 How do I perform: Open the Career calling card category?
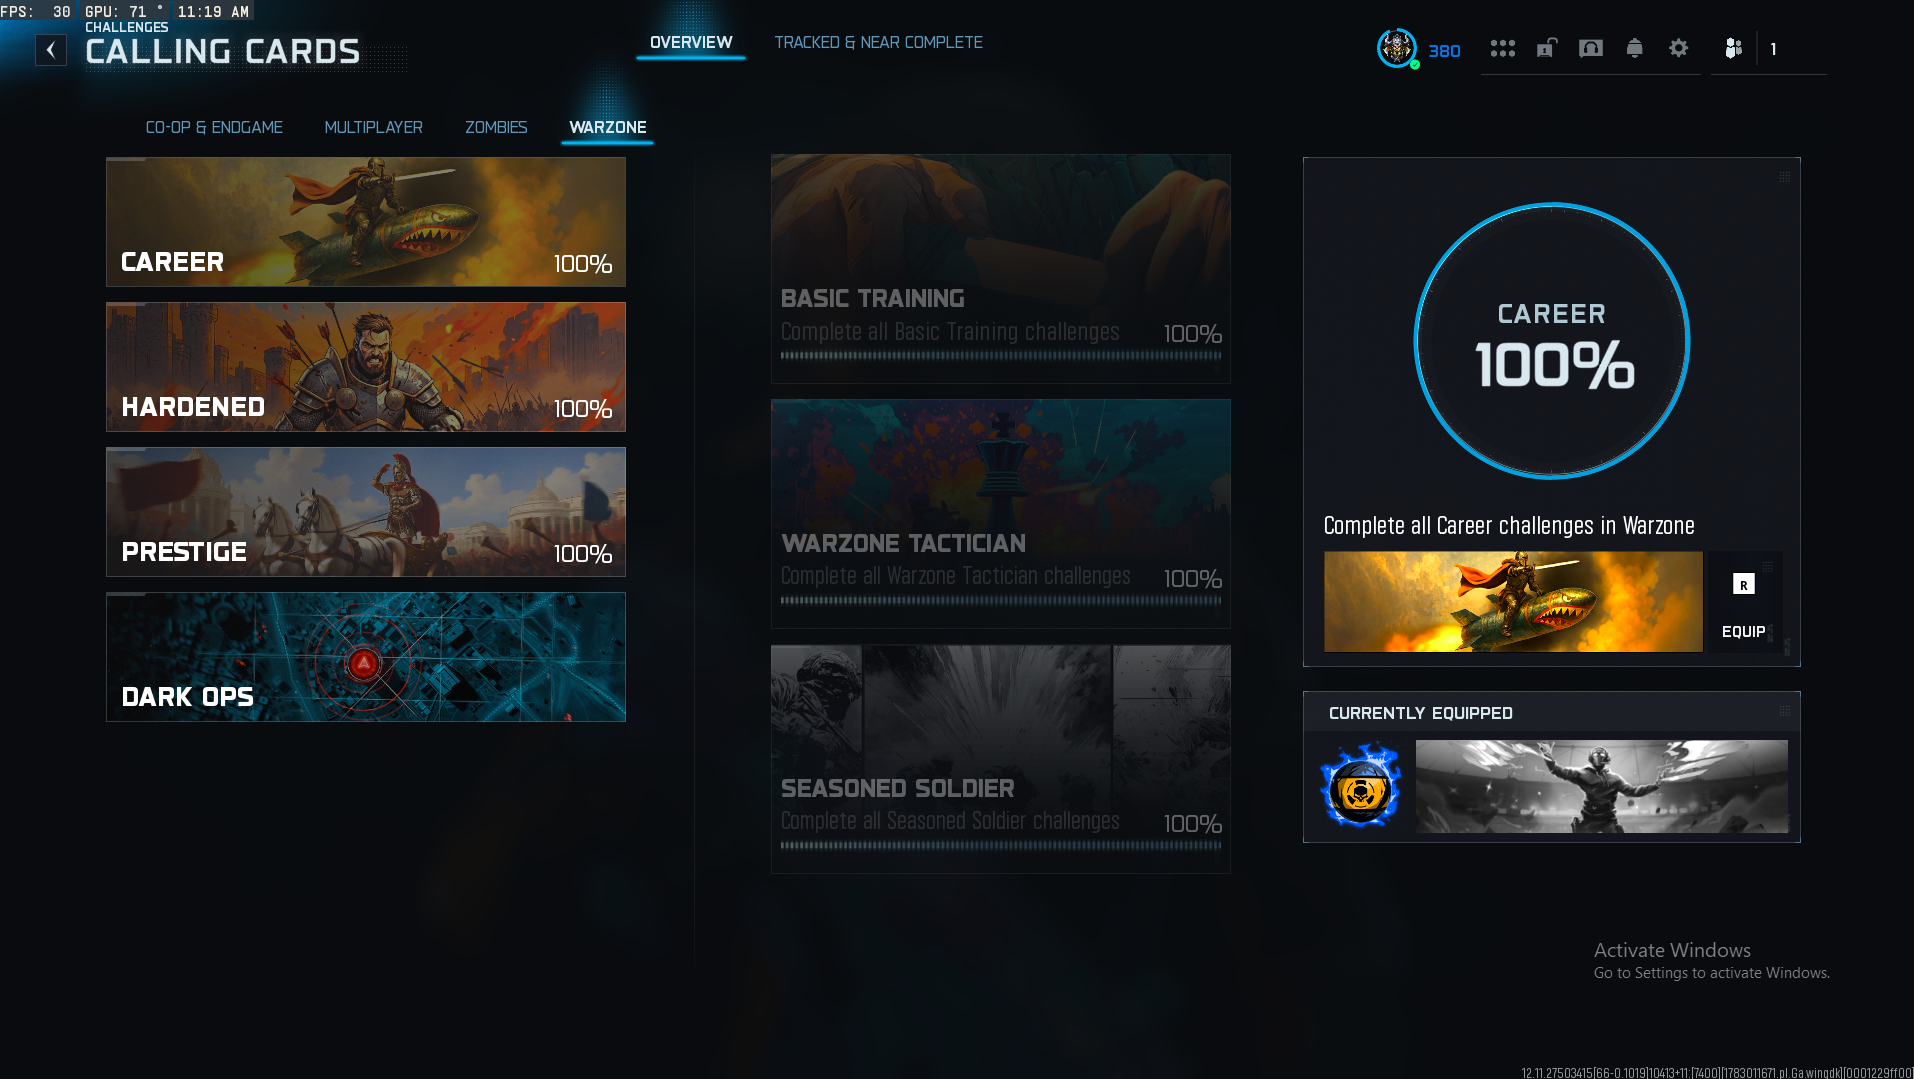366,222
